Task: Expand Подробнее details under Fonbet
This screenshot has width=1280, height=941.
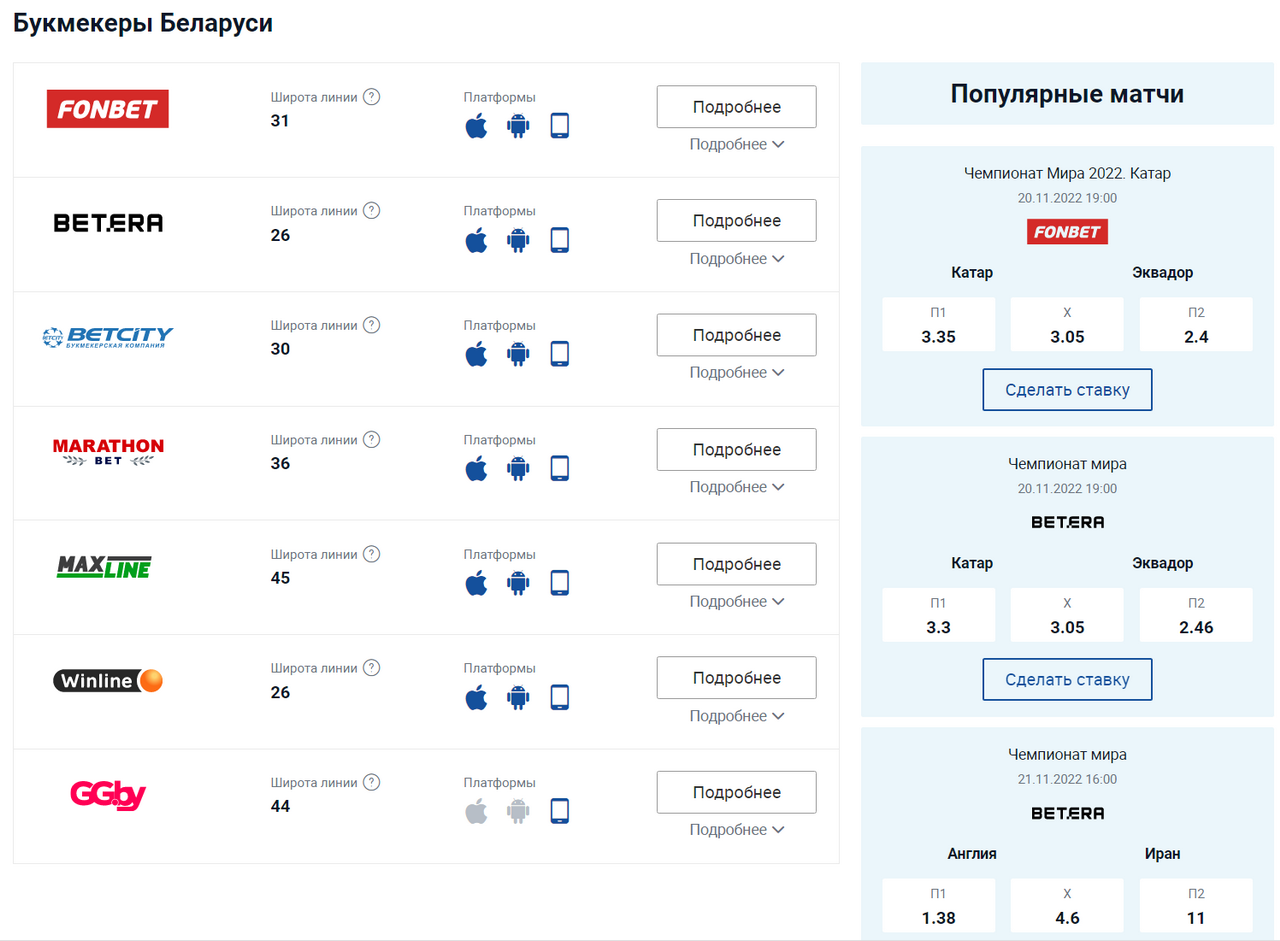Action: [x=736, y=144]
